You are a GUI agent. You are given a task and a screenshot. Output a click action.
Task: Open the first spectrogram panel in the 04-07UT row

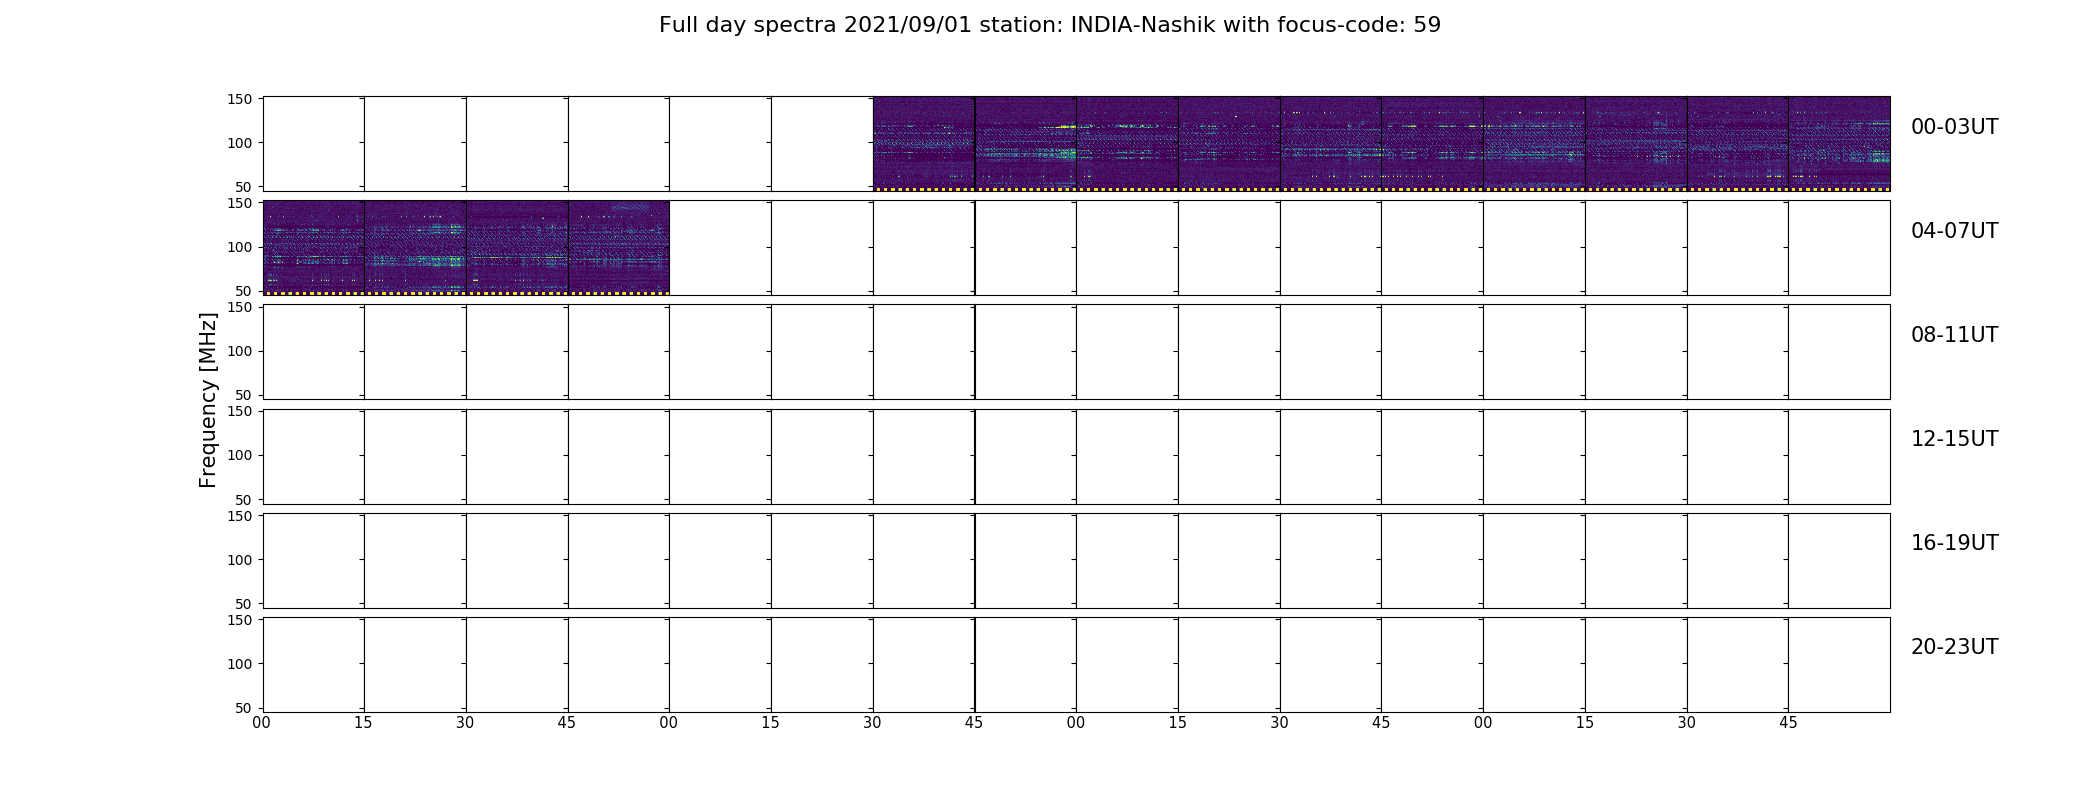(x=314, y=247)
